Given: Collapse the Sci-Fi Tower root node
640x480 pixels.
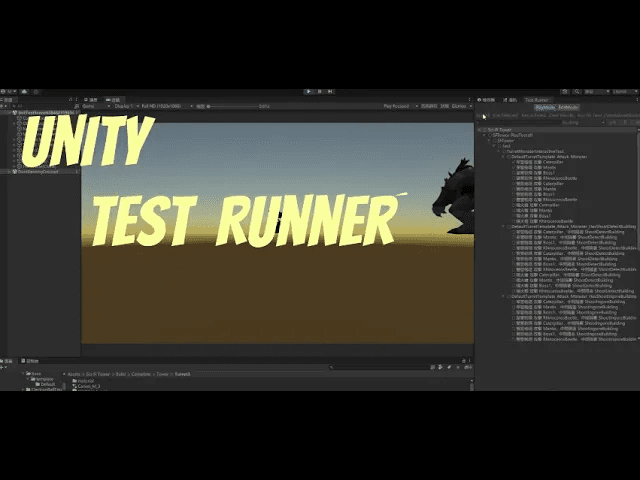Looking at the screenshot, I should (479, 130).
